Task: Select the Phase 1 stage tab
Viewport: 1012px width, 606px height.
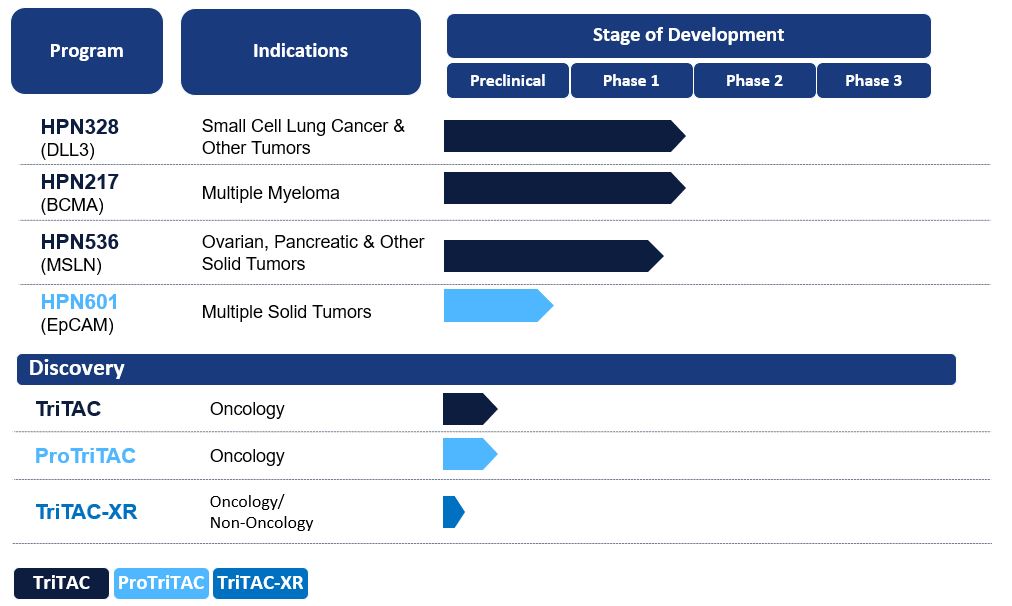Action: coord(631,81)
